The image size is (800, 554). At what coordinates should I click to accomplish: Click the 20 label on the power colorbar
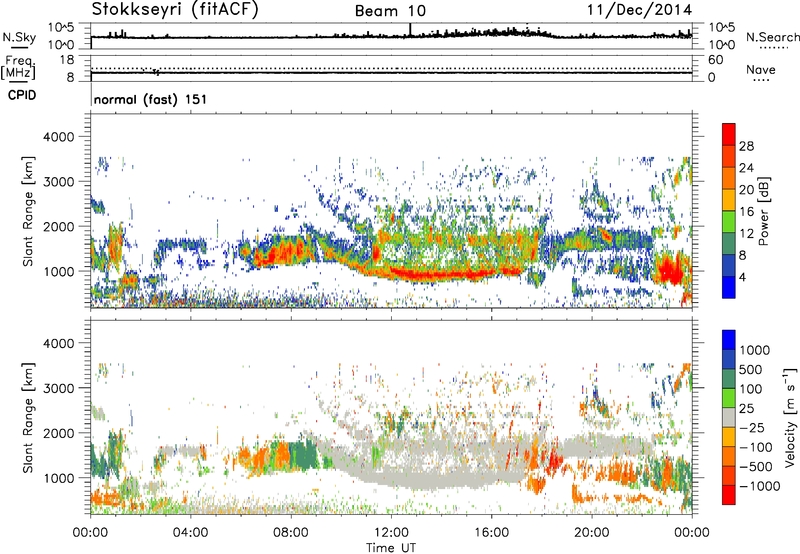click(746, 190)
